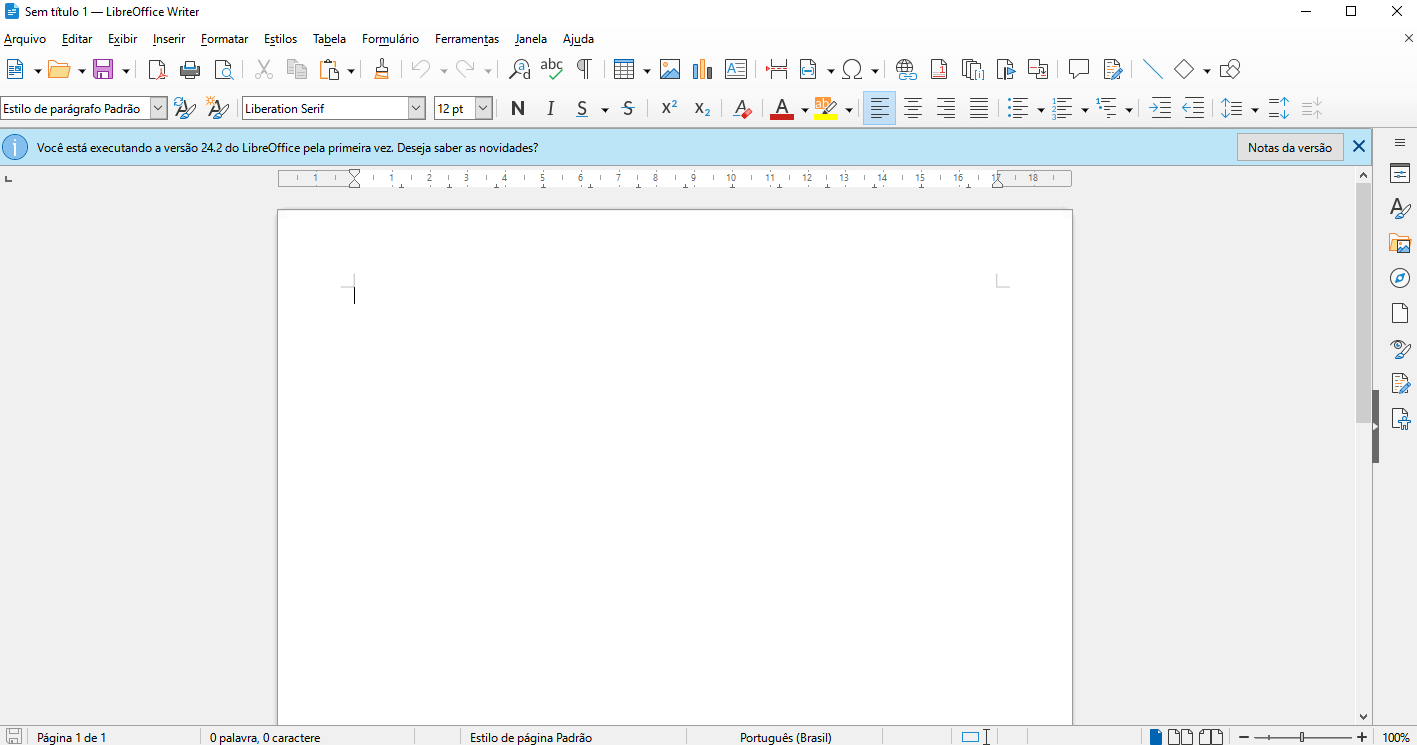Expand the paragraph style dropdown
The image size is (1417, 745).
coord(158,108)
